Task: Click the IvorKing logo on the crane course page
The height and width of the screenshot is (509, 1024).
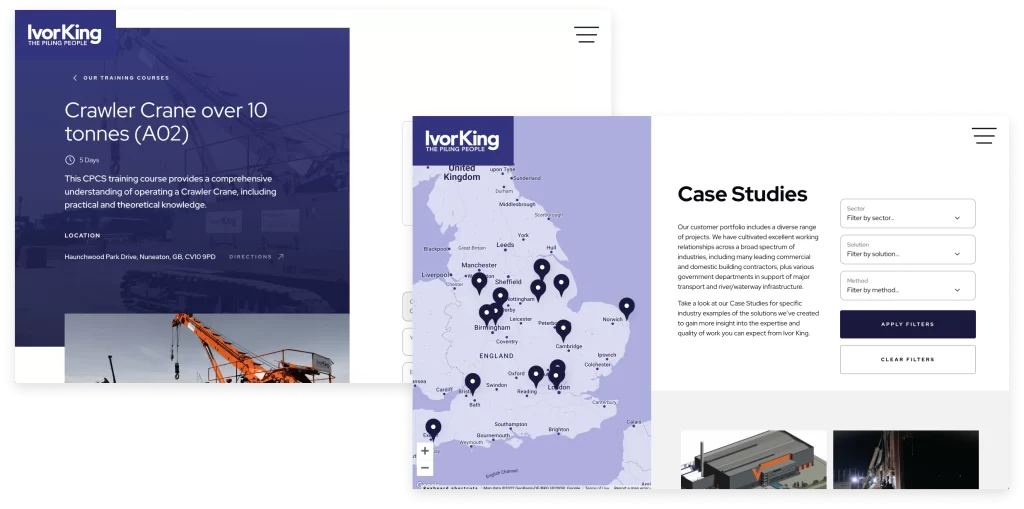Action: point(64,35)
